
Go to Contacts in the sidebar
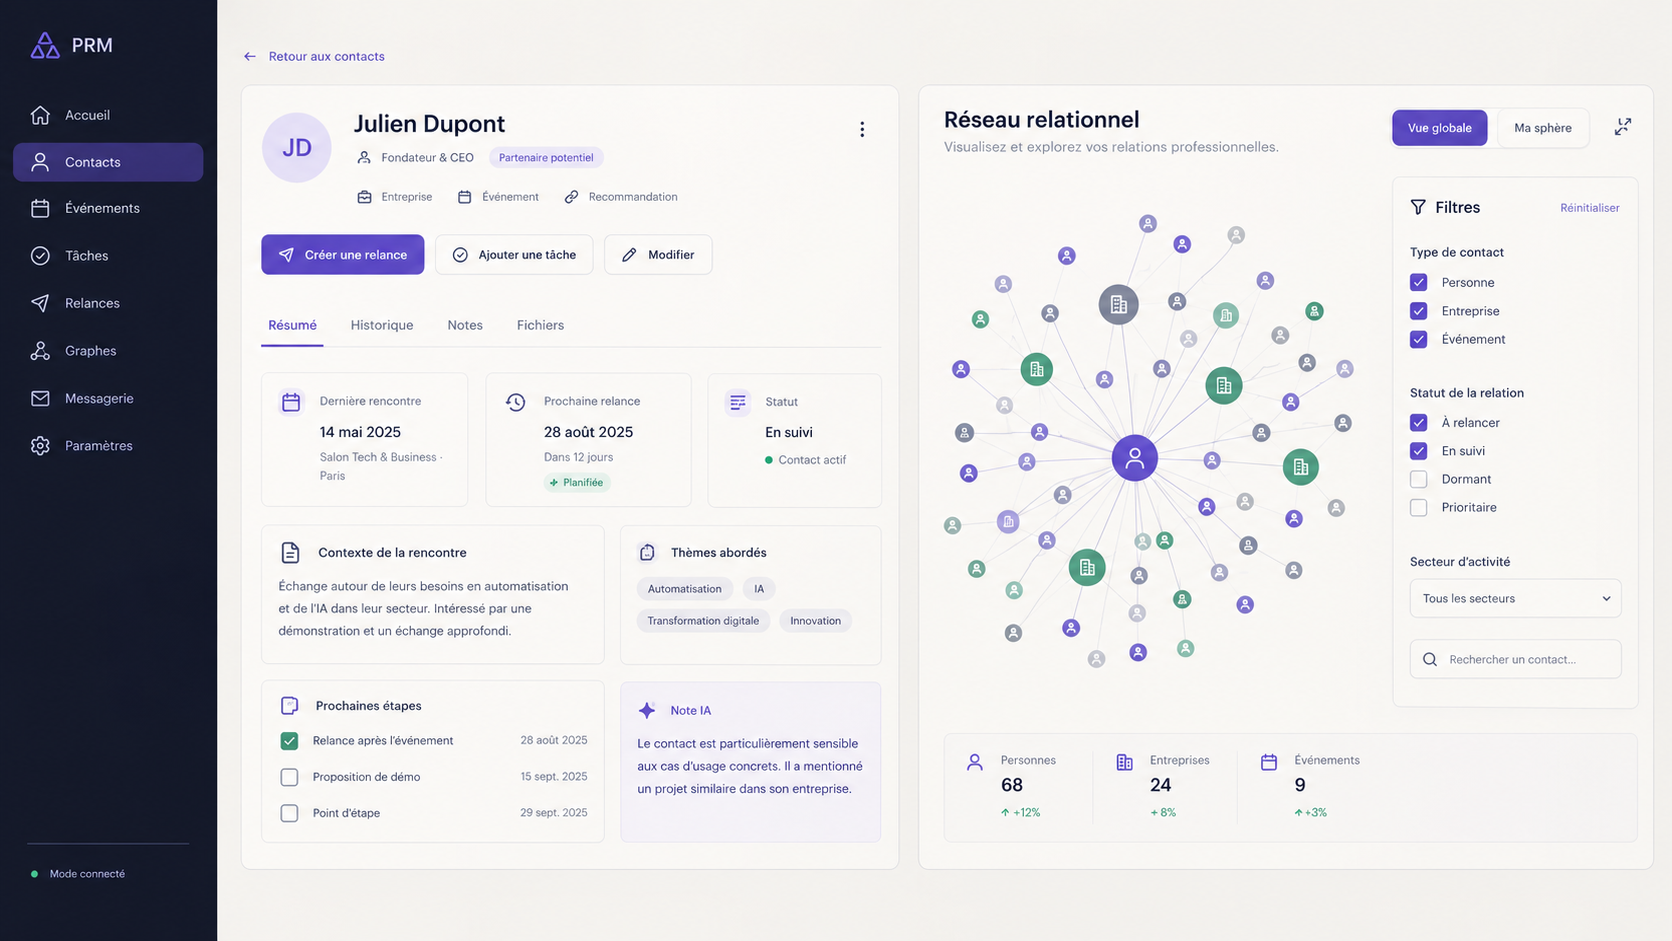(x=108, y=162)
